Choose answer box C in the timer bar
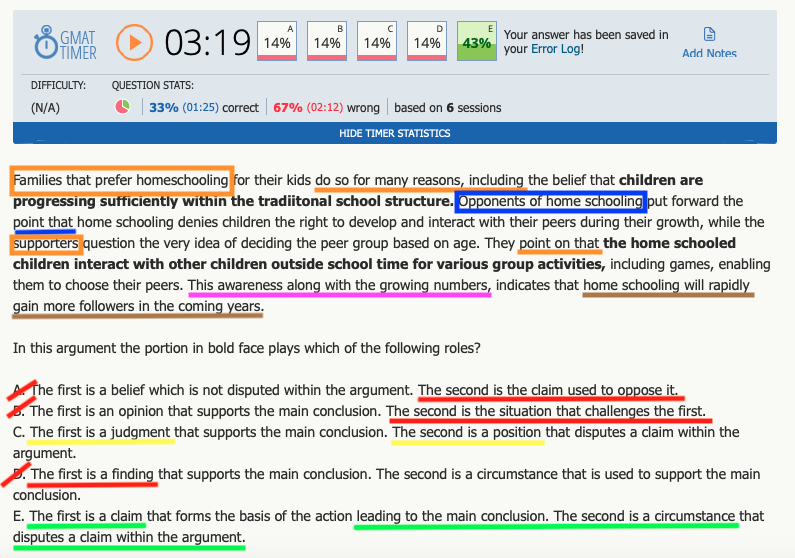The width and height of the screenshot is (795, 558). pyautogui.click(x=377, y=41)
